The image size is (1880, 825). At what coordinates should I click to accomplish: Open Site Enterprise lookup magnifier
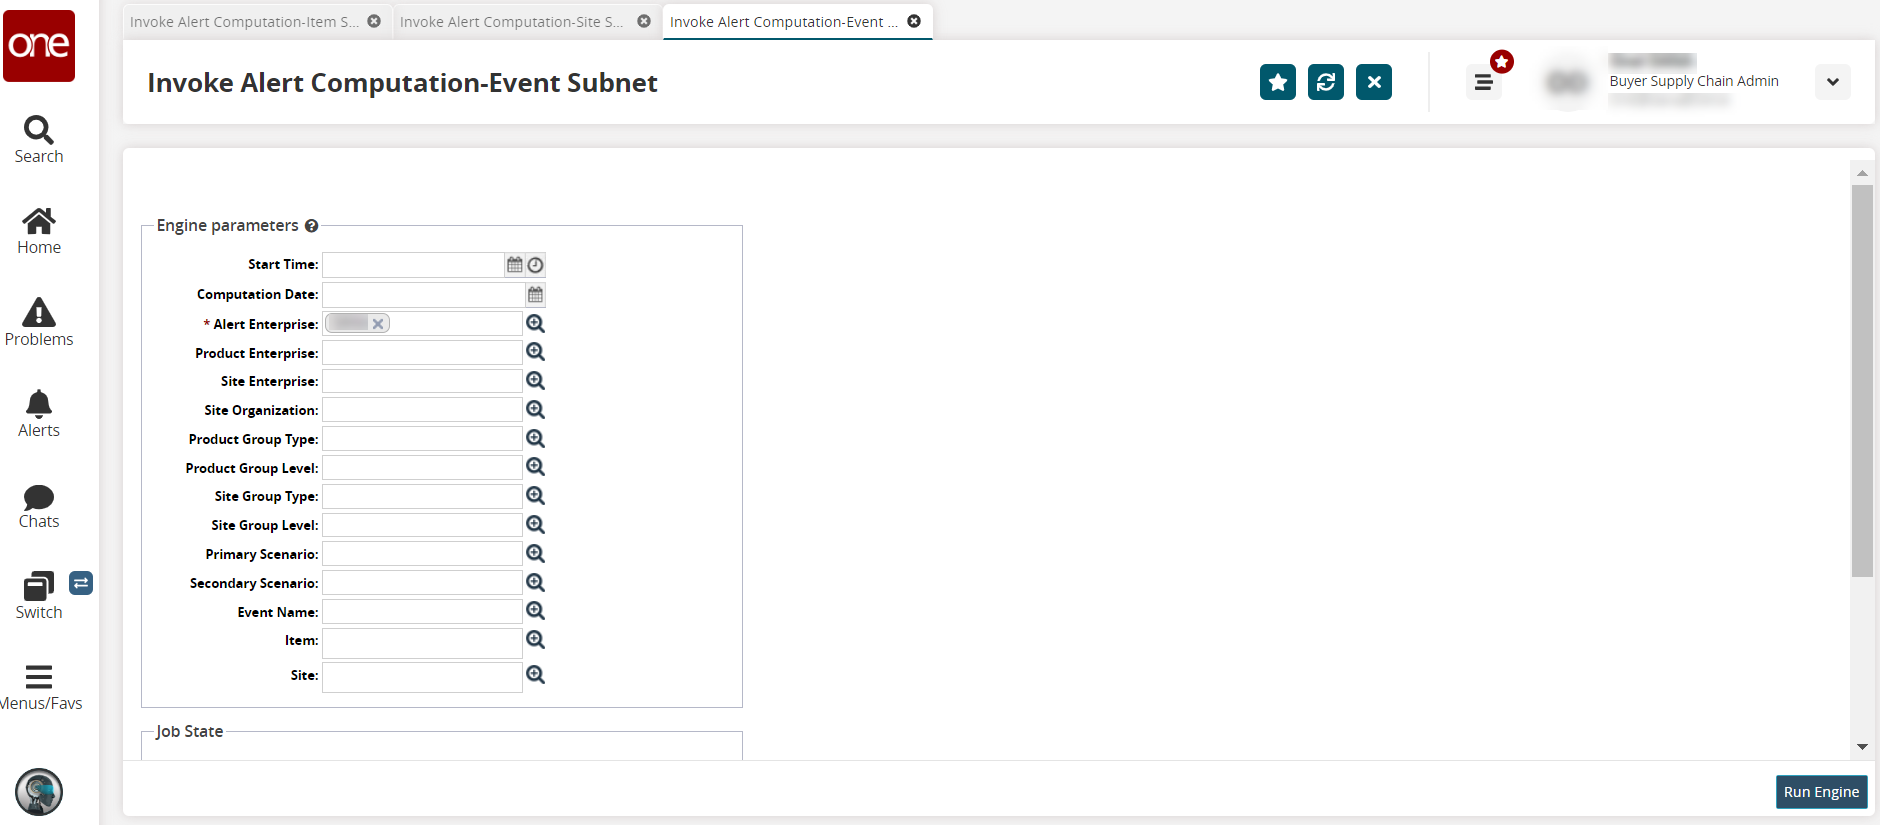coord(536,381)
